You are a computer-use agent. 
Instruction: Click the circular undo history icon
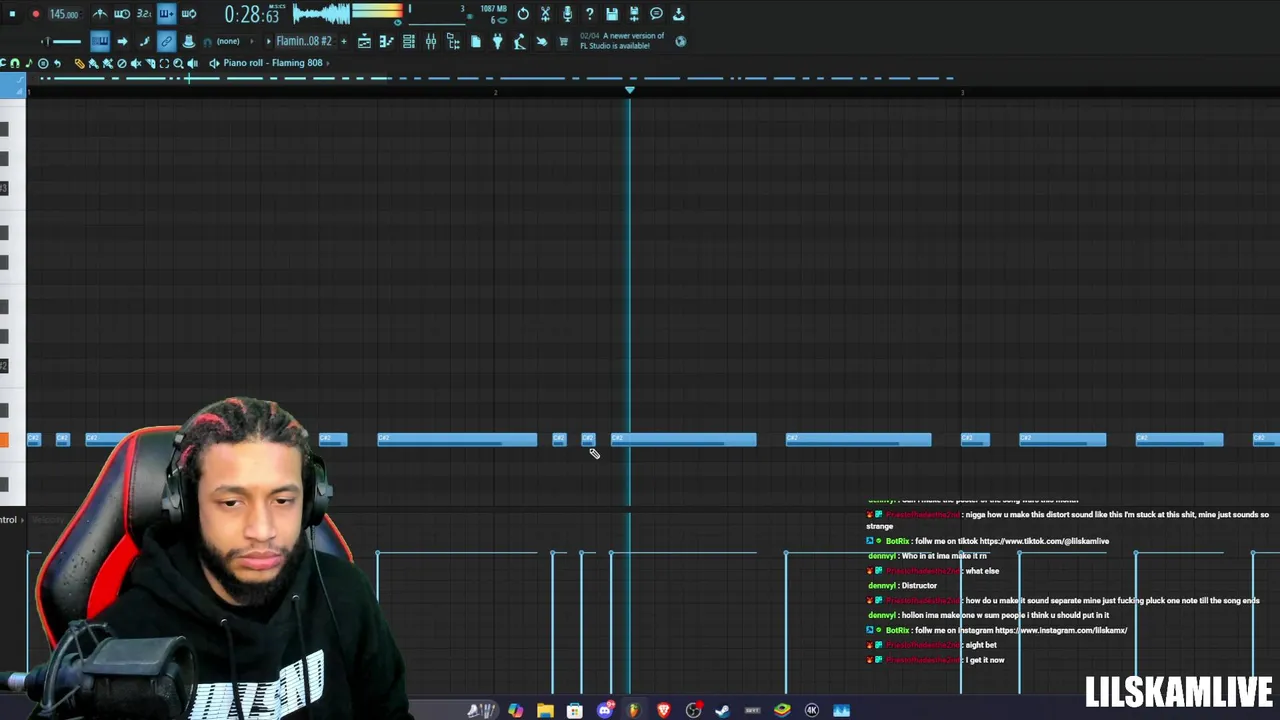(523, 14)
